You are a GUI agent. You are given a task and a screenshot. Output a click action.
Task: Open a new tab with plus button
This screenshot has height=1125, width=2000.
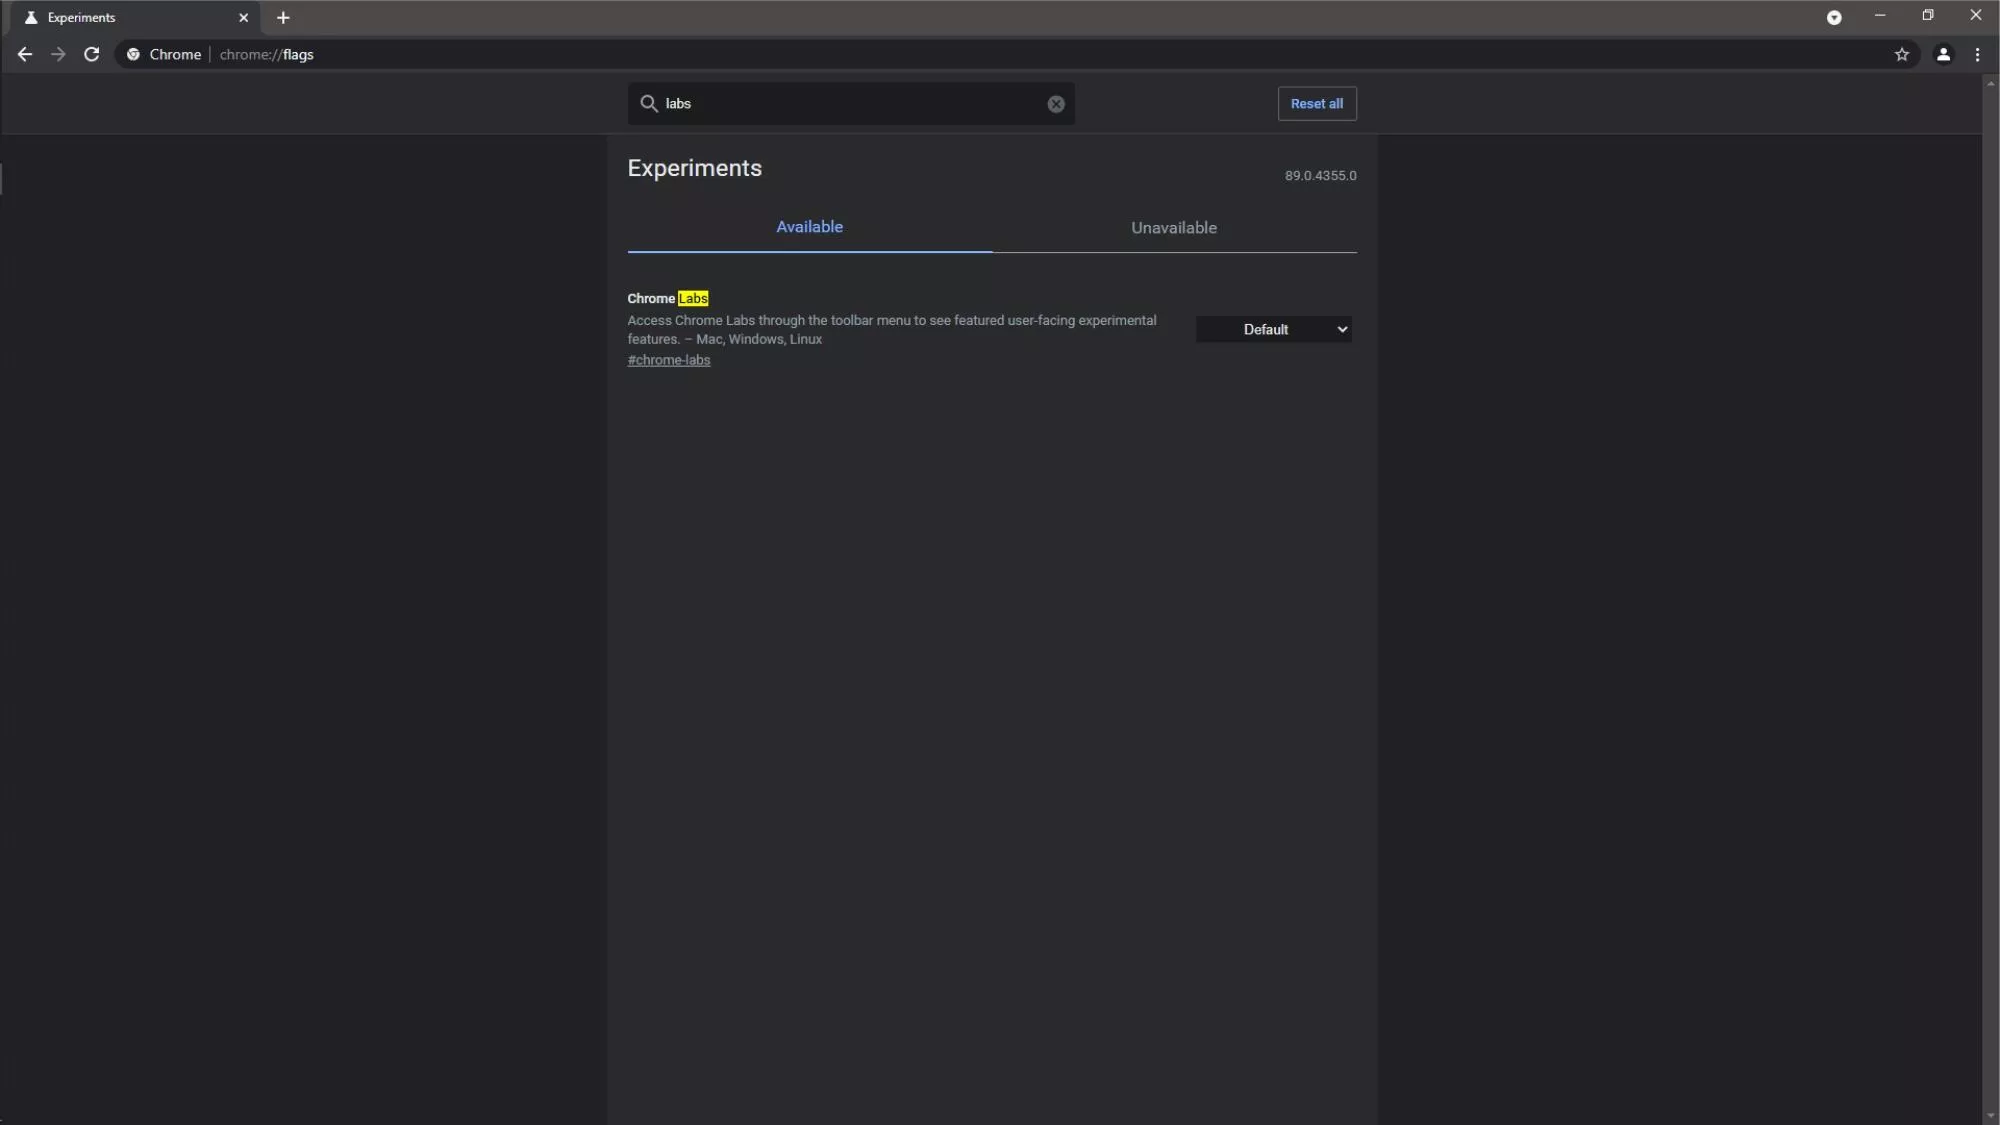[x=283, y=18]
